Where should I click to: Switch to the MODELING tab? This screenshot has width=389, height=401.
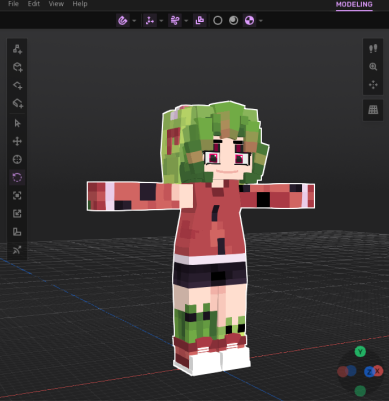(354, 4)
